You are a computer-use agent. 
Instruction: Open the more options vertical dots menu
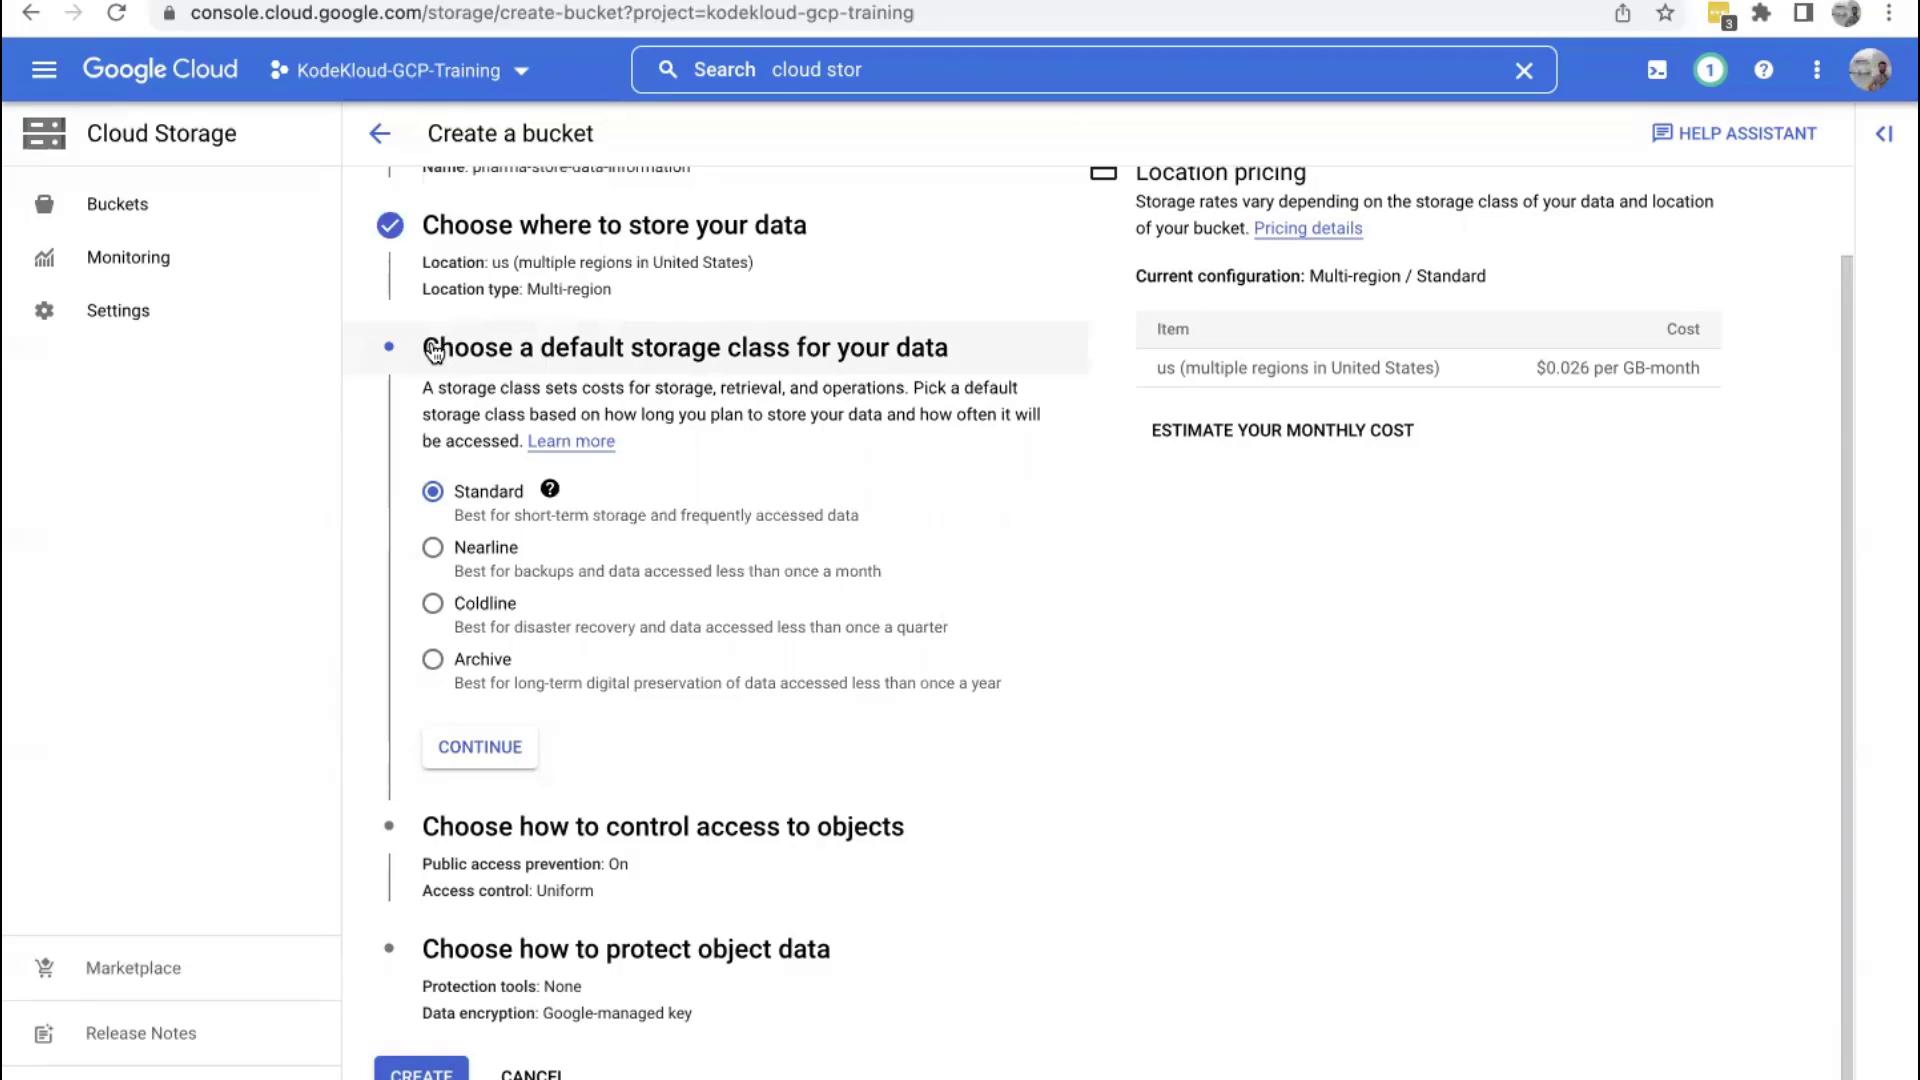(1816, 70)
